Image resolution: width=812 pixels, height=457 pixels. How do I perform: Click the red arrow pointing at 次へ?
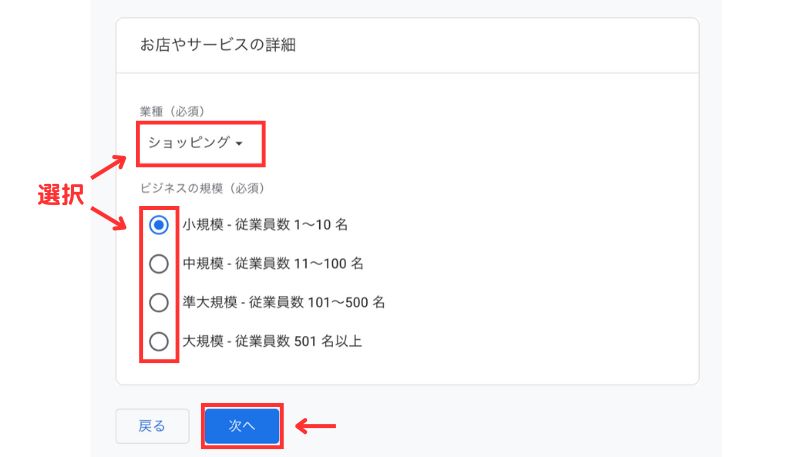pos(317,426)
